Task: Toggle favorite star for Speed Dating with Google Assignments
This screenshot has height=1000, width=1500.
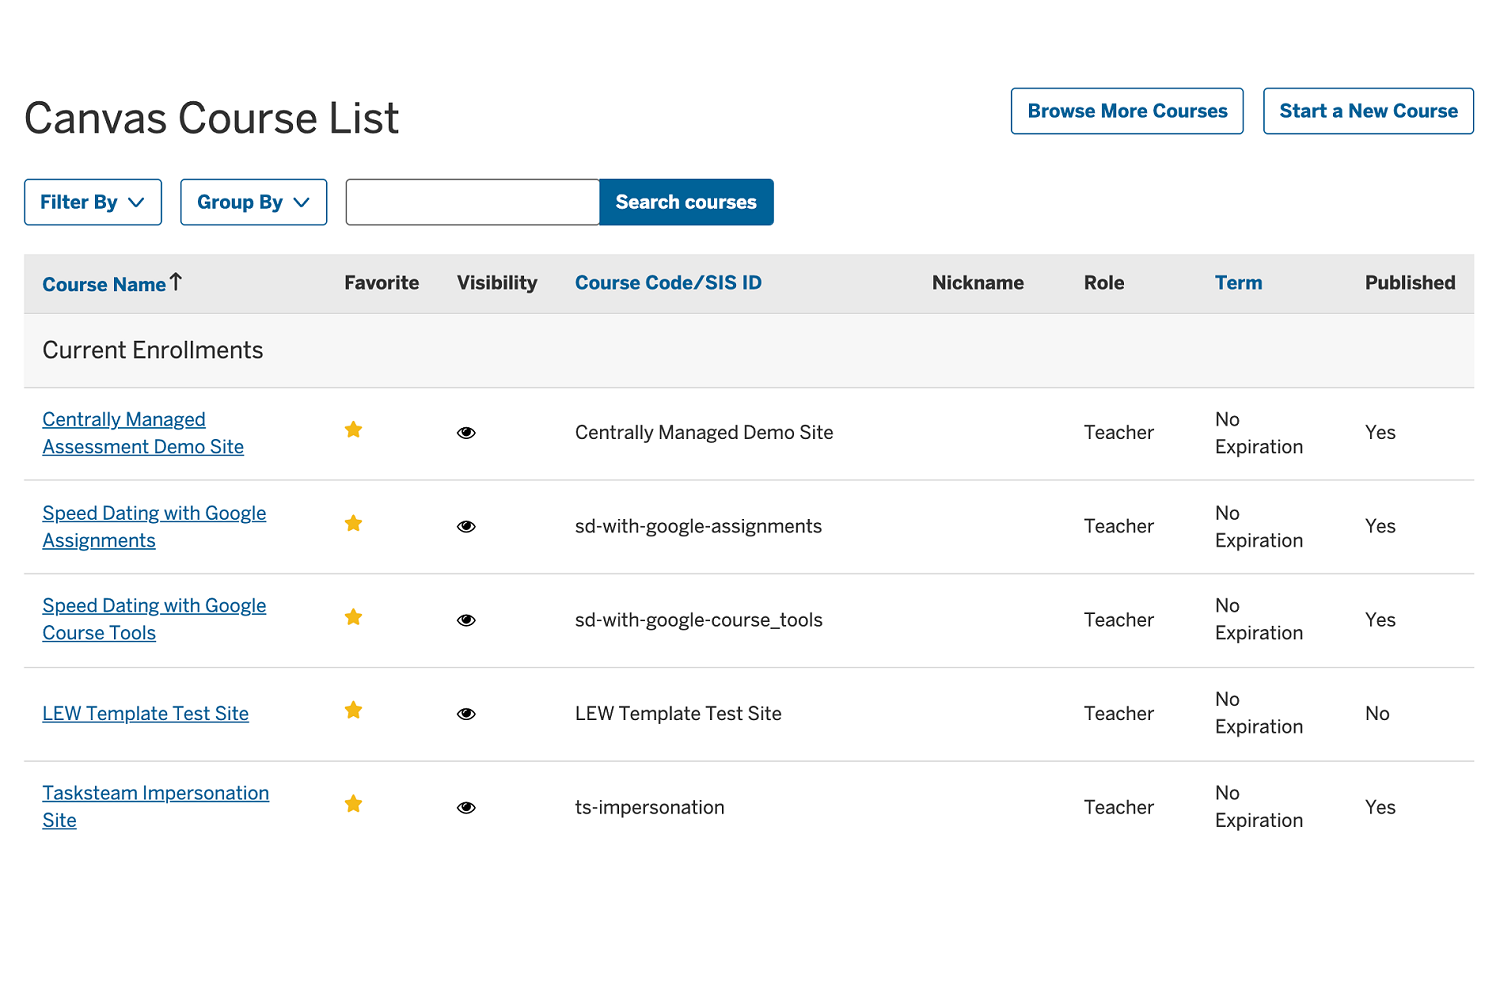Action: (x=353, y=524)
